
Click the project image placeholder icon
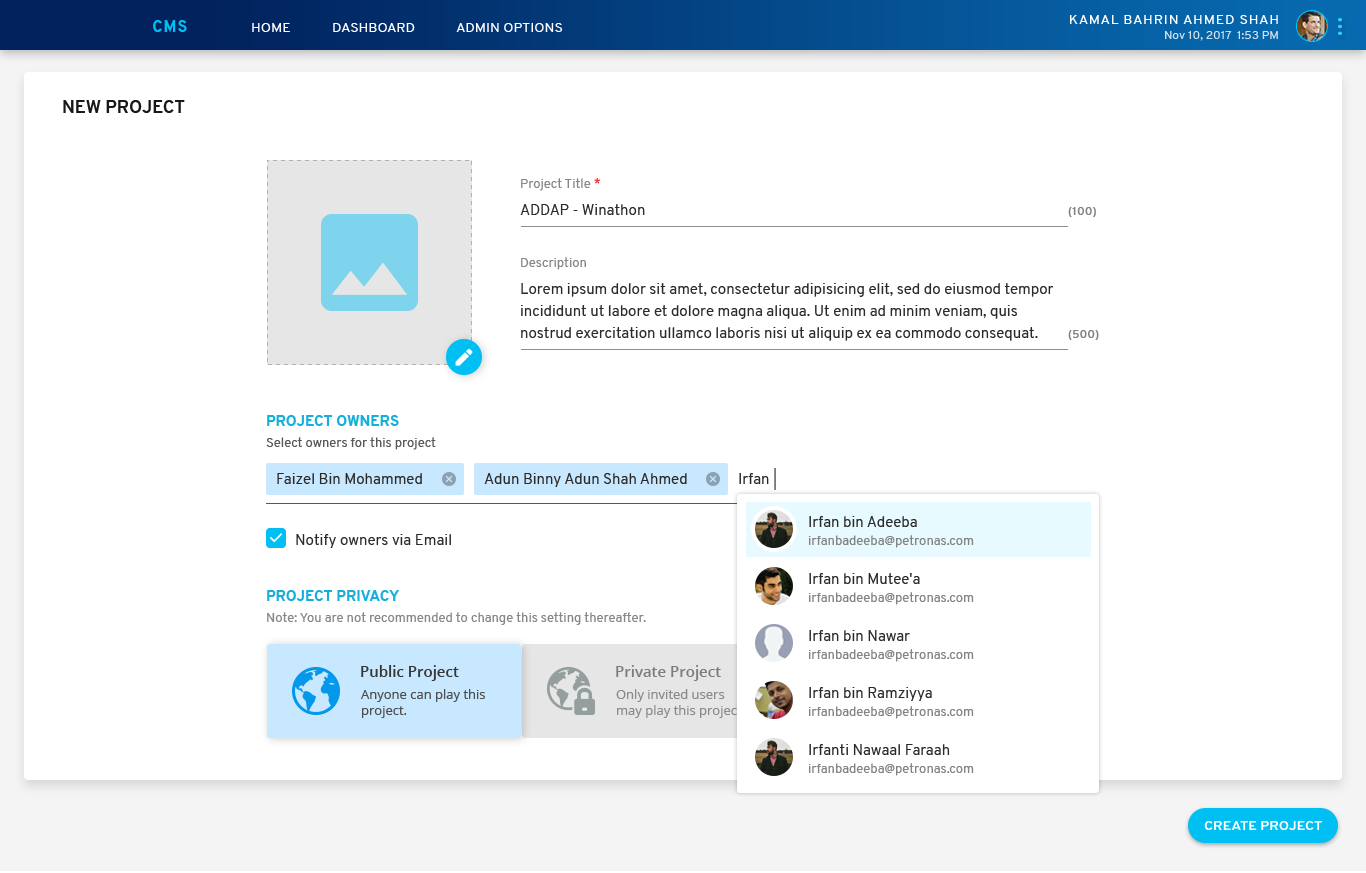pyautogui.click(x=369, y=263)
